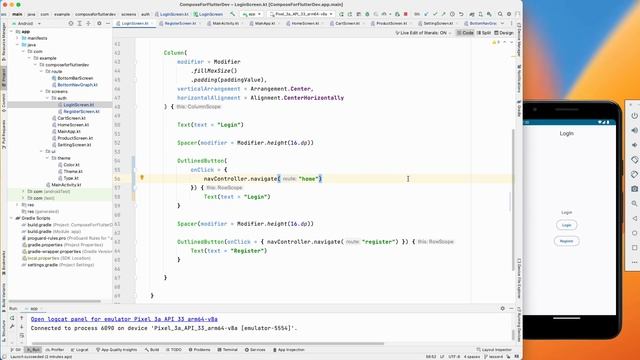Open the app run configuration dropdown
640x360 pixels.
(252, 14)
